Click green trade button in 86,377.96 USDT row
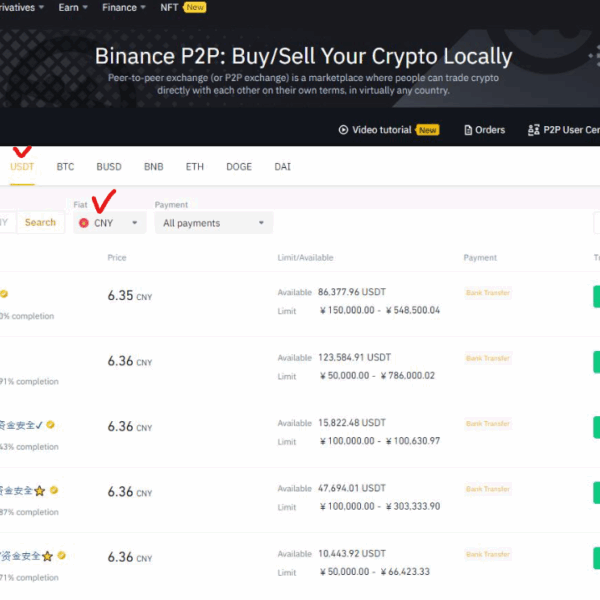The image size is (600, 600). tap(597, 297)
